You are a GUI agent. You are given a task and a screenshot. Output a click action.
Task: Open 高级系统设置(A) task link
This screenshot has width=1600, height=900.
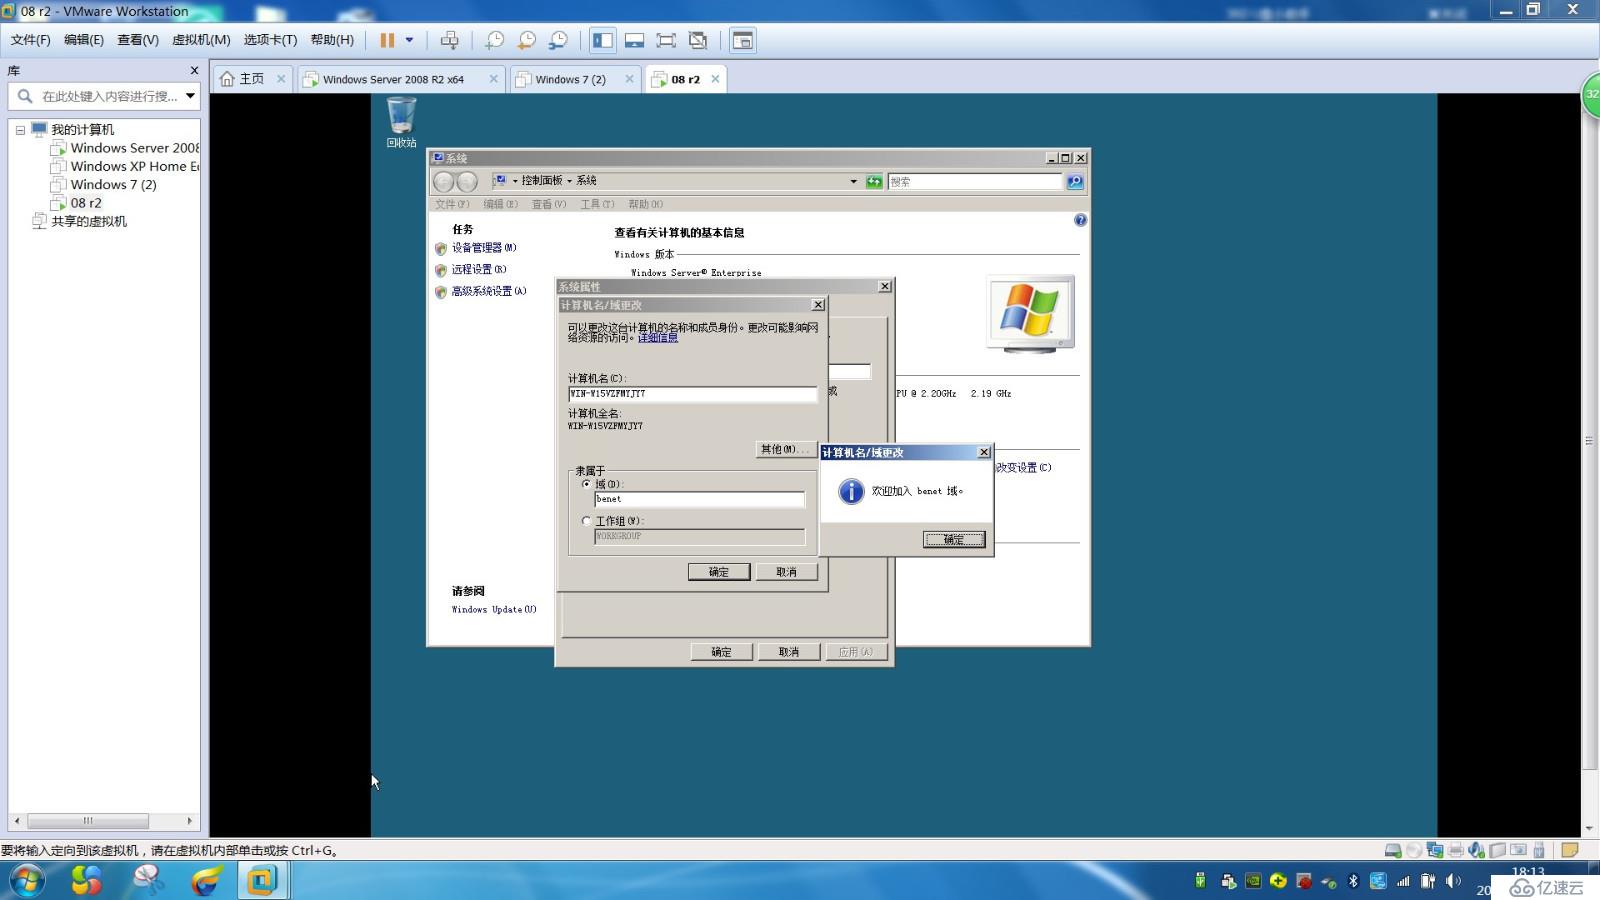coord(488,291)
